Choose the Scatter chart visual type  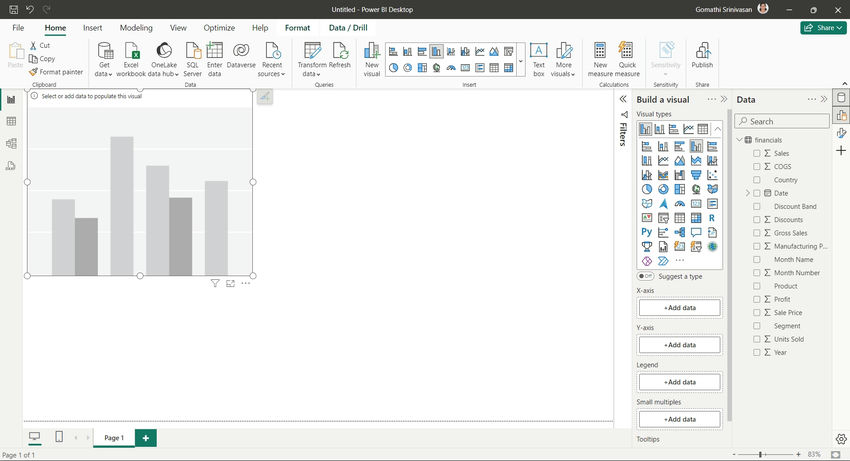click(712, 175)
